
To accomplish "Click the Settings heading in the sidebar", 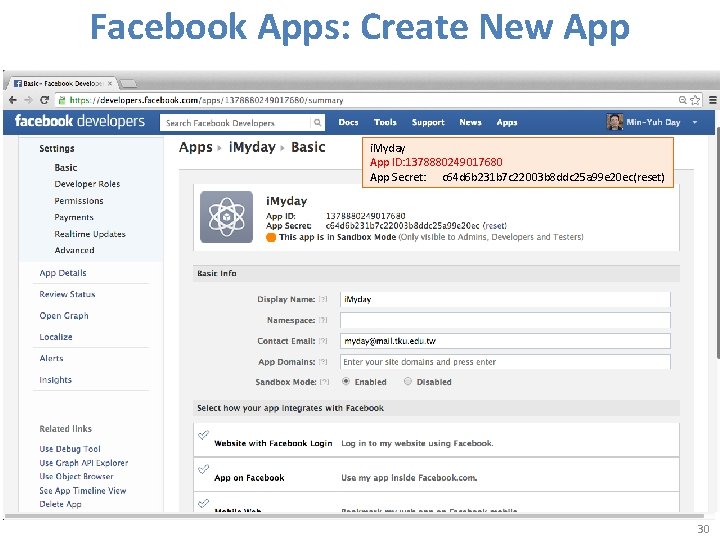I will pos(56,148).
